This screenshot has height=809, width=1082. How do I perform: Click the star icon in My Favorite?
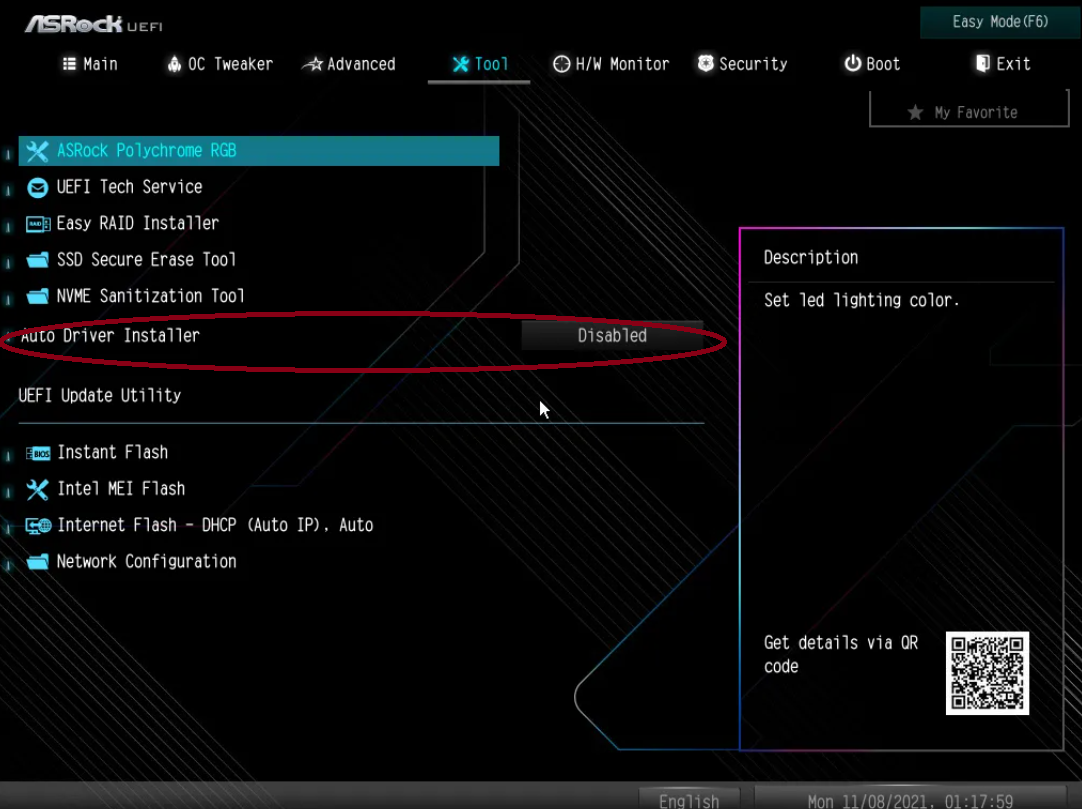pyautogui.click(x=915, y=113)
